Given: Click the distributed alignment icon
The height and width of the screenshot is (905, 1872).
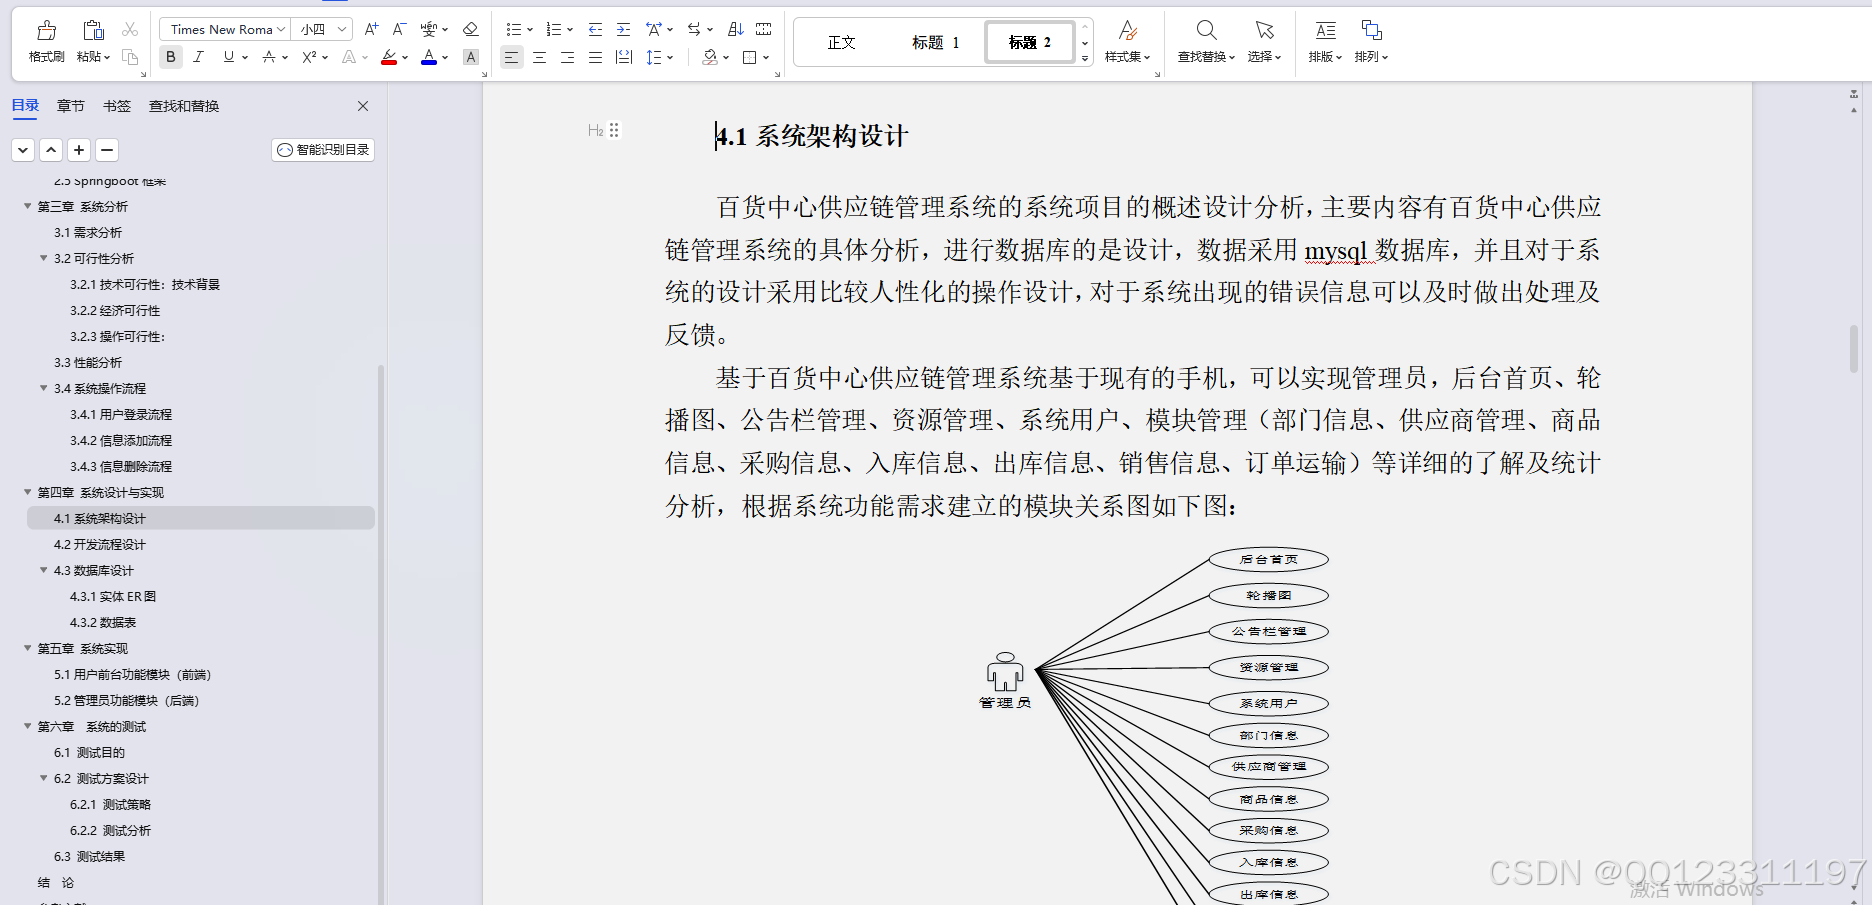Looking at the screenshot, I should tap(624, 57).
